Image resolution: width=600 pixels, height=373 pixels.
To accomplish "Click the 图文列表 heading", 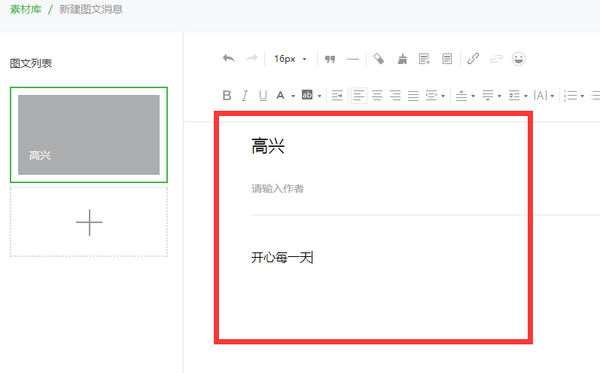I will coord(31,63).
